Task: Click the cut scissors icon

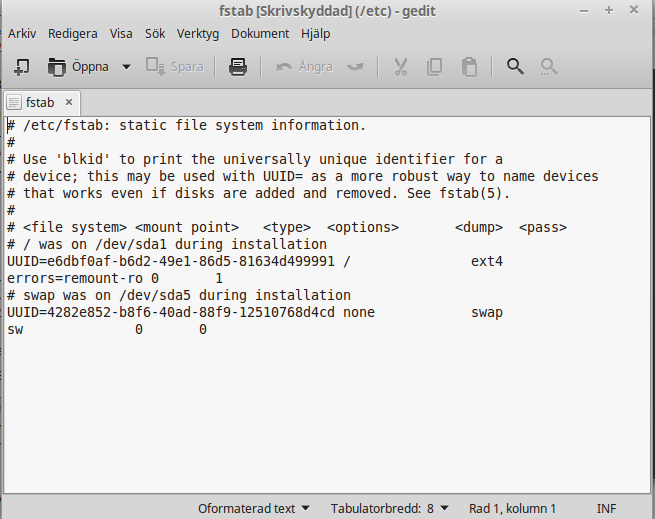Action: tap(401, 67)
